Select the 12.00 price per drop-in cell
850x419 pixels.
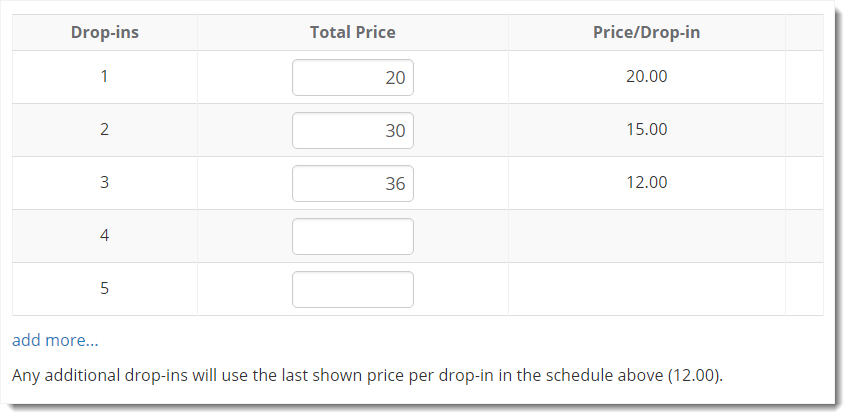(647, 183)
